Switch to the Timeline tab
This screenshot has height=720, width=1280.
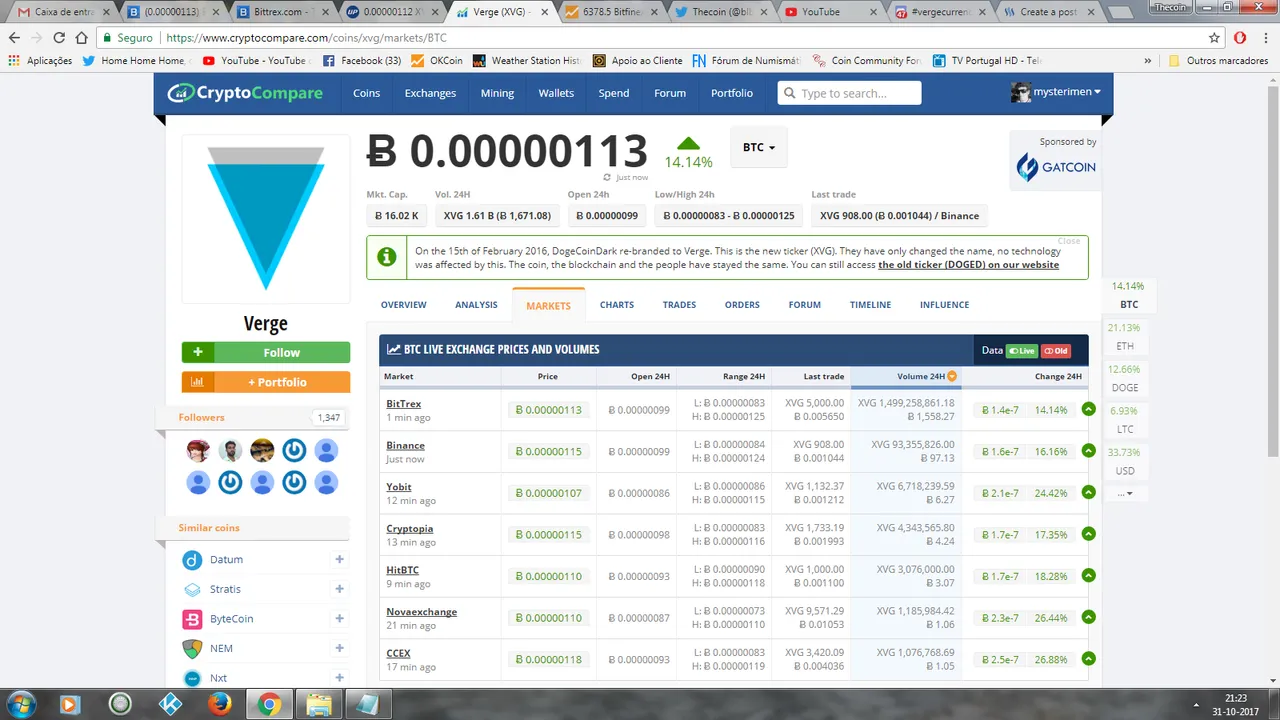tap(870, 304)
